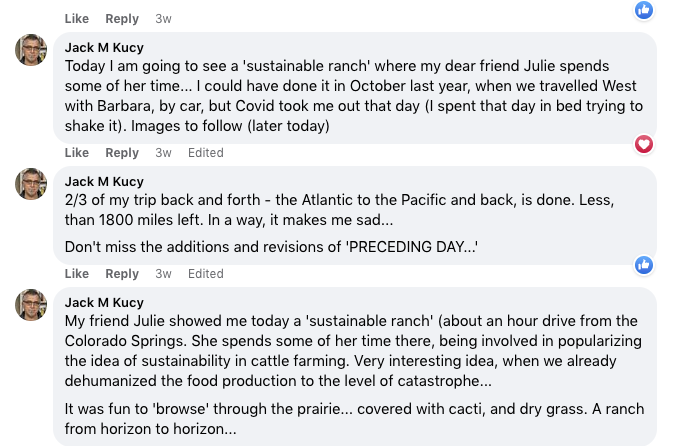Reply to the '2/3 of my trip' comment
This screenshot has height=446, width=698.
tap(122, 274)
